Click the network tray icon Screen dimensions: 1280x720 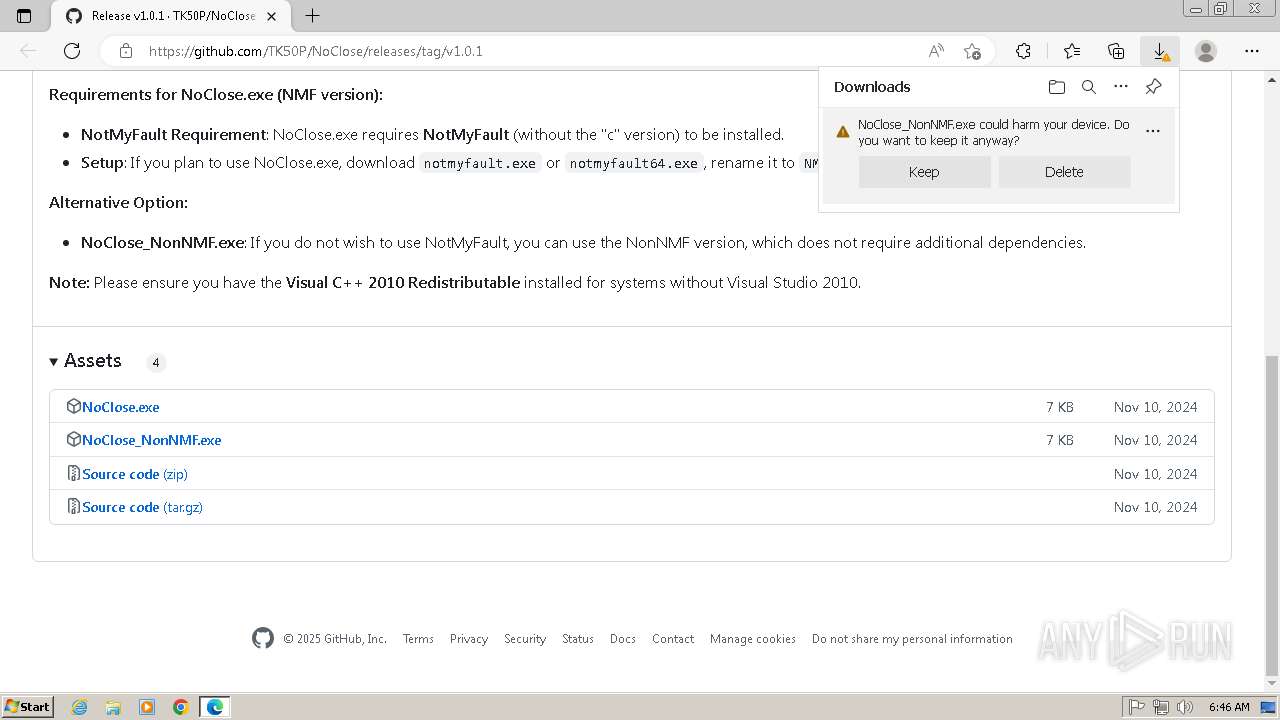point(1161,707)
